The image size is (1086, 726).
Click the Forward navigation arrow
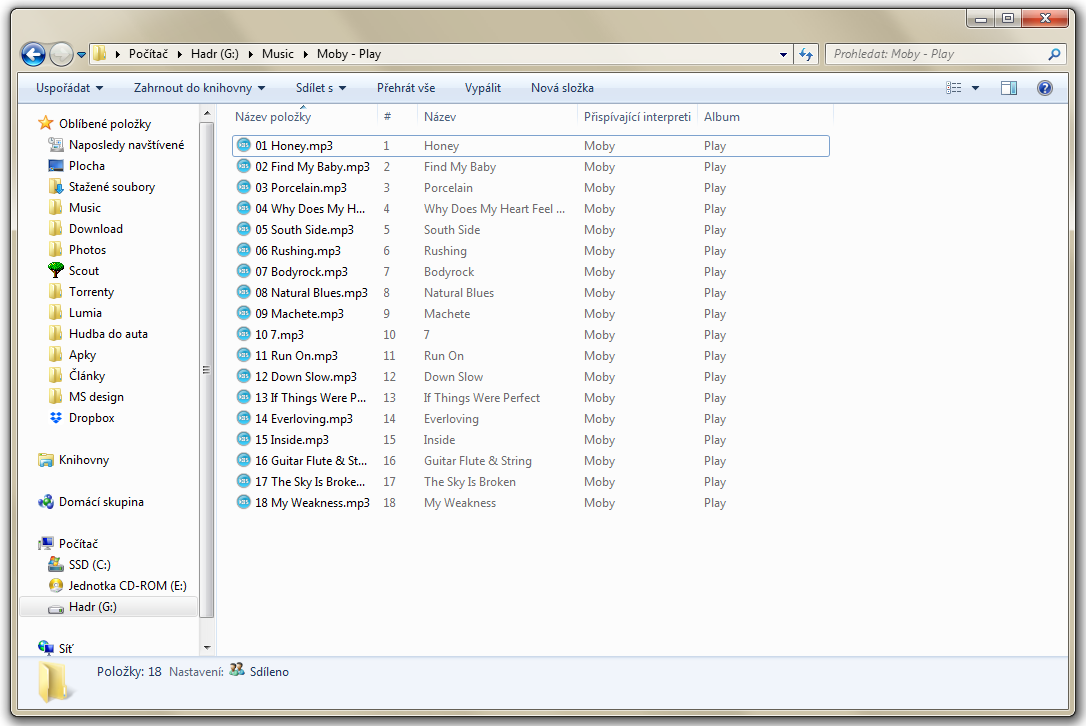(61, 54)
